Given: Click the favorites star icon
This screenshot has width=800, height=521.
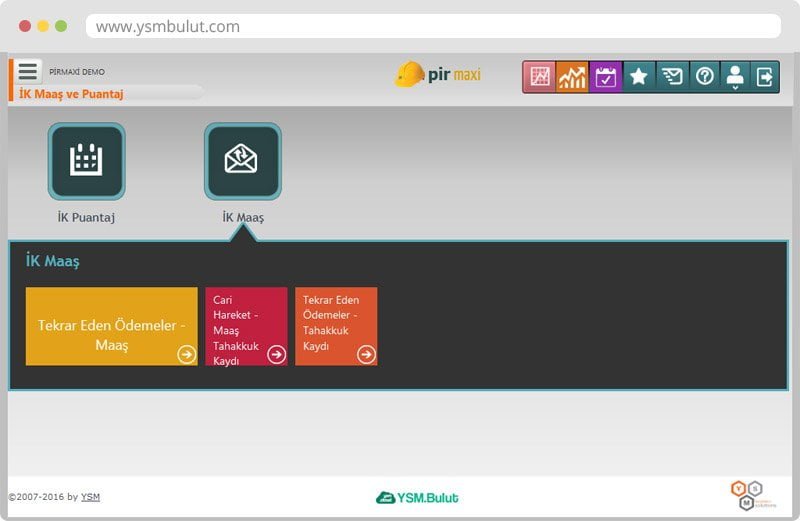Looking at the screenshot, I should (638, 77).
